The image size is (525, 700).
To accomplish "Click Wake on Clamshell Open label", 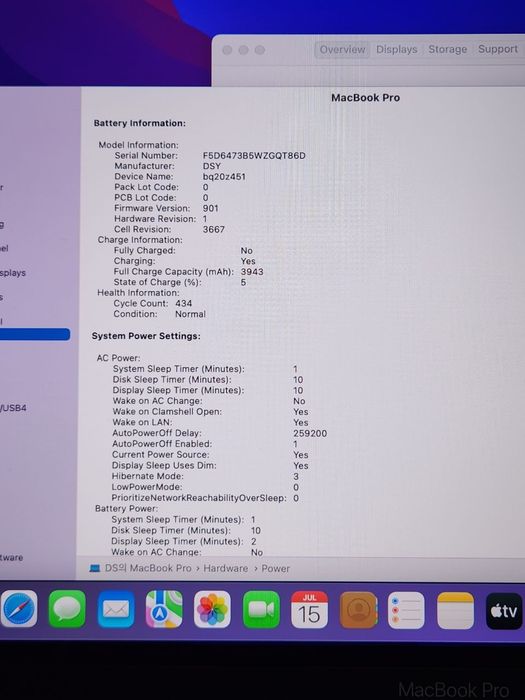I will [167, 412].
